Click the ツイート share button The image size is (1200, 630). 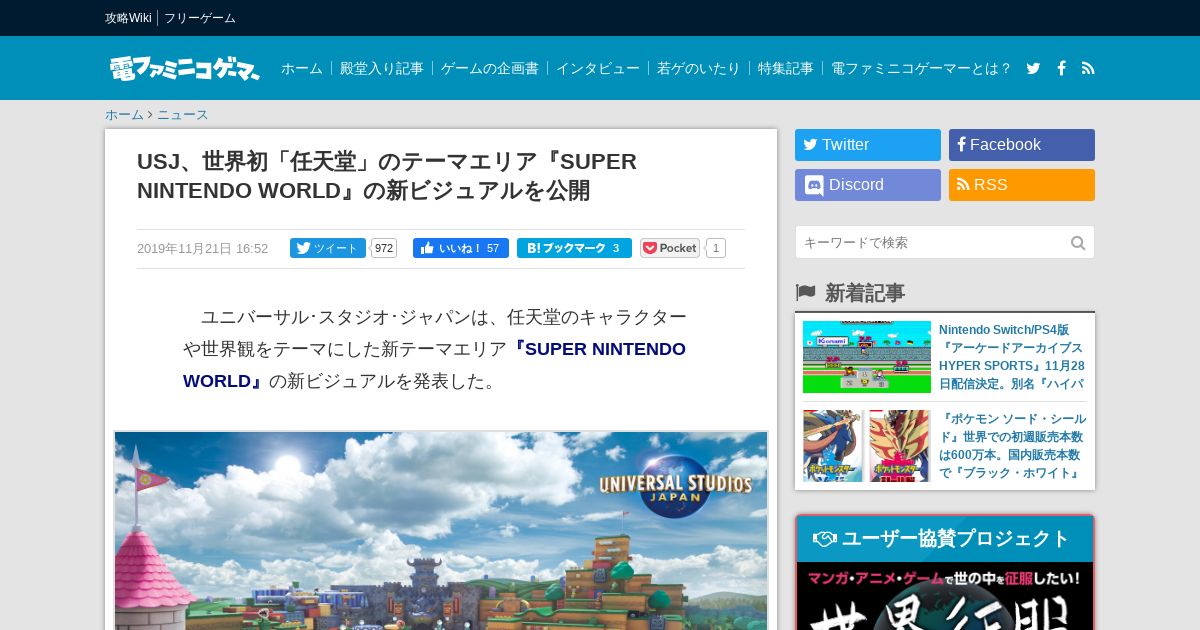pyautogui.click(x=328, y=248)
